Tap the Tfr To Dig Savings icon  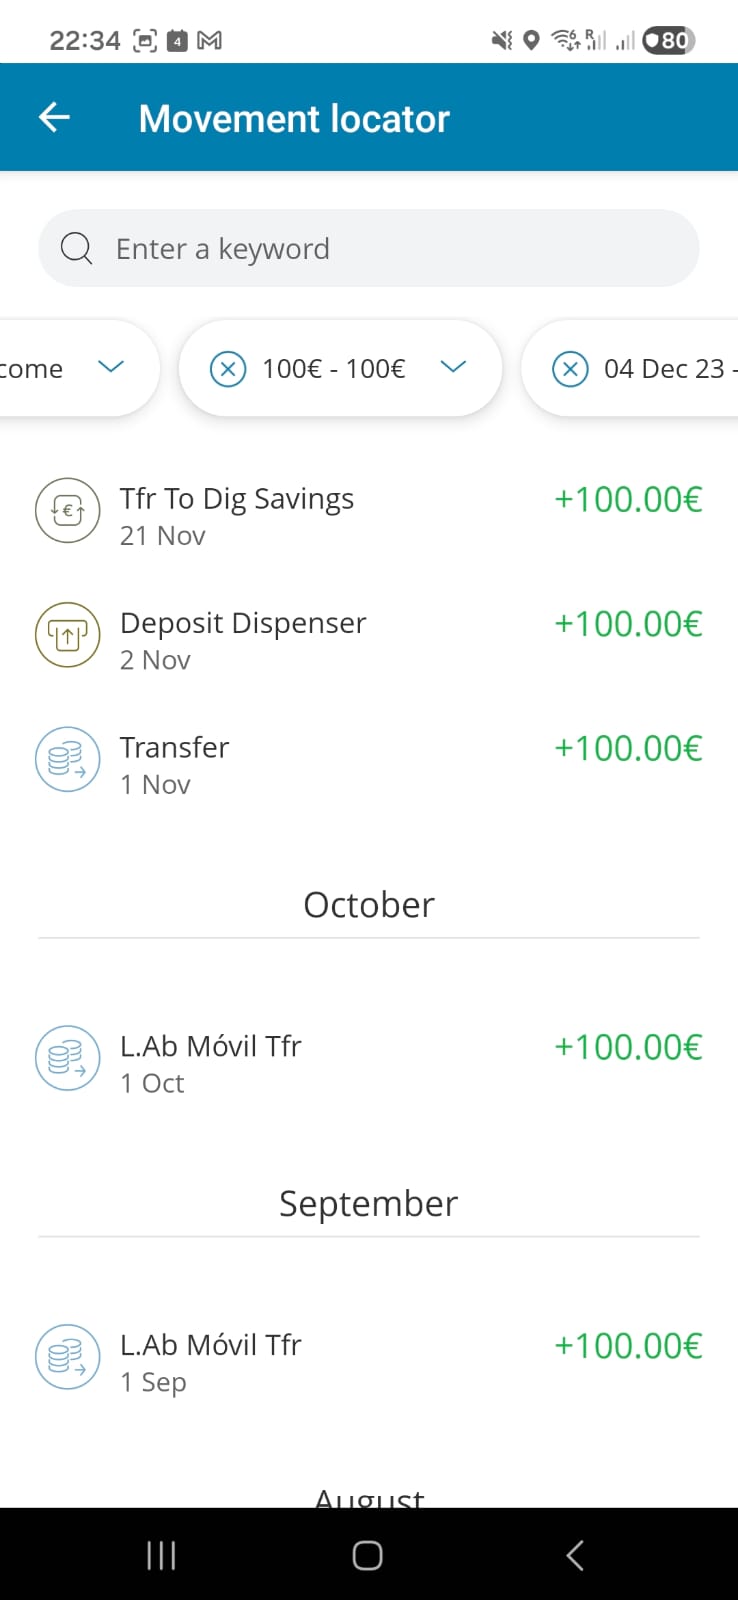click(x=68, y=511)
